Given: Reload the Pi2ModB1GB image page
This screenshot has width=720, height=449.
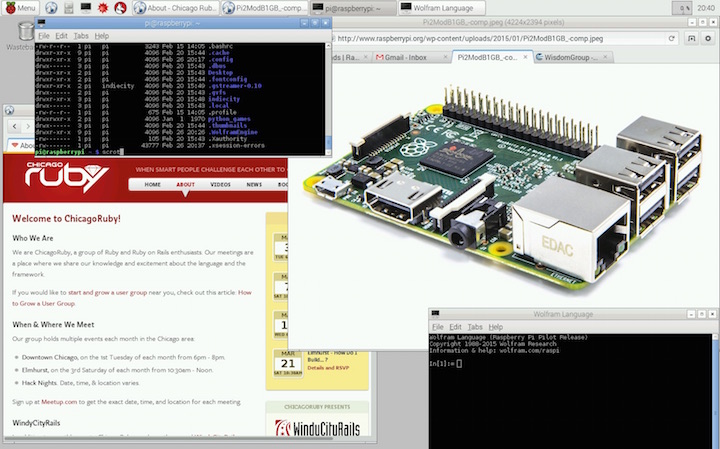Looking at the screenshot, I should tap(671, 39).
